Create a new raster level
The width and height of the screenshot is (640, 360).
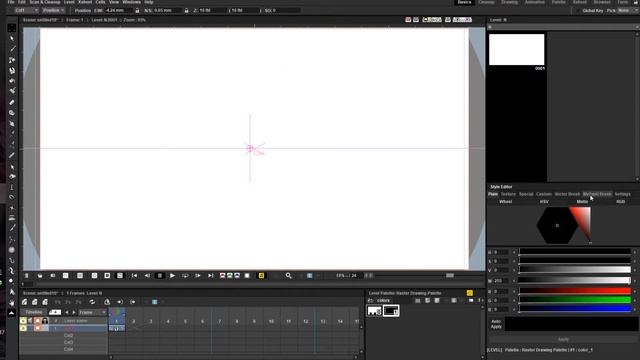coord(45,302)
